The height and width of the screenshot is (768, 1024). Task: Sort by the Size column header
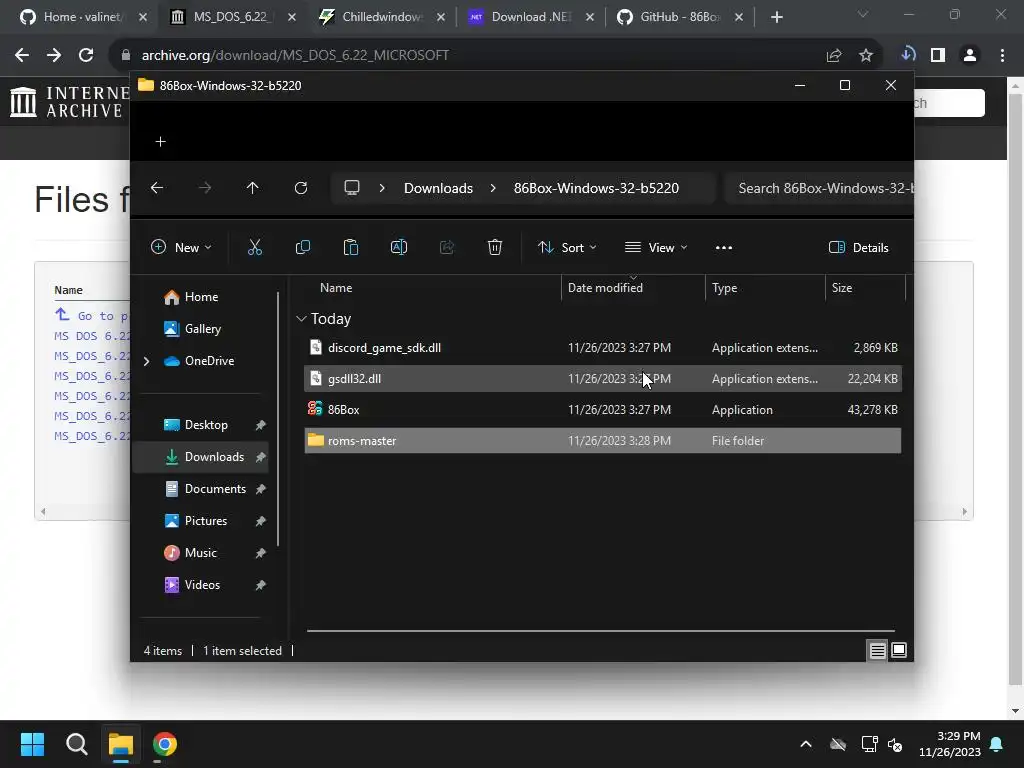(x=865, y=288)
